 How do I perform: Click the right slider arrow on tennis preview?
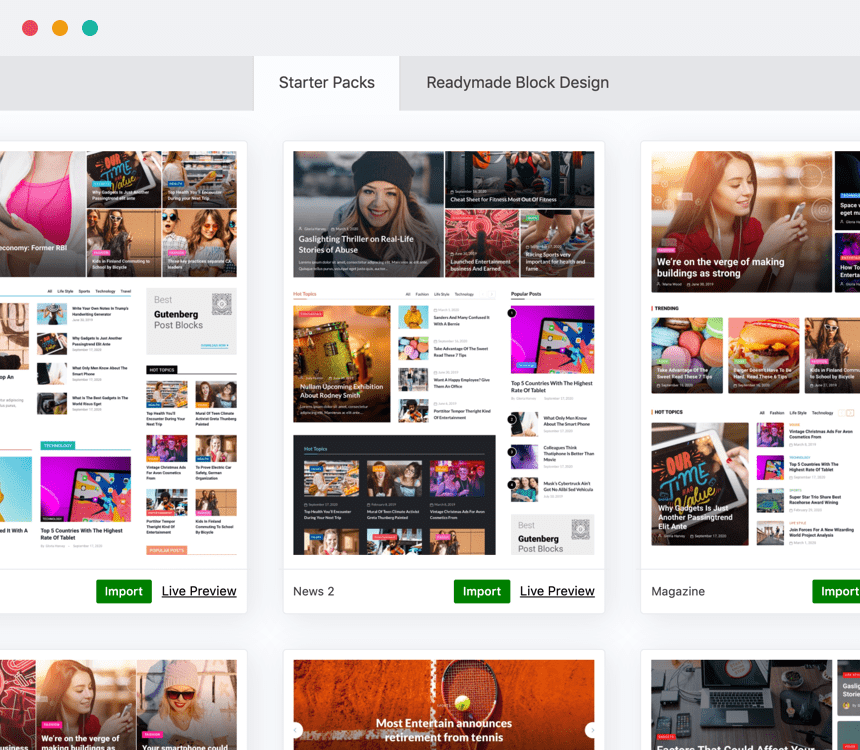click(591, 730)
